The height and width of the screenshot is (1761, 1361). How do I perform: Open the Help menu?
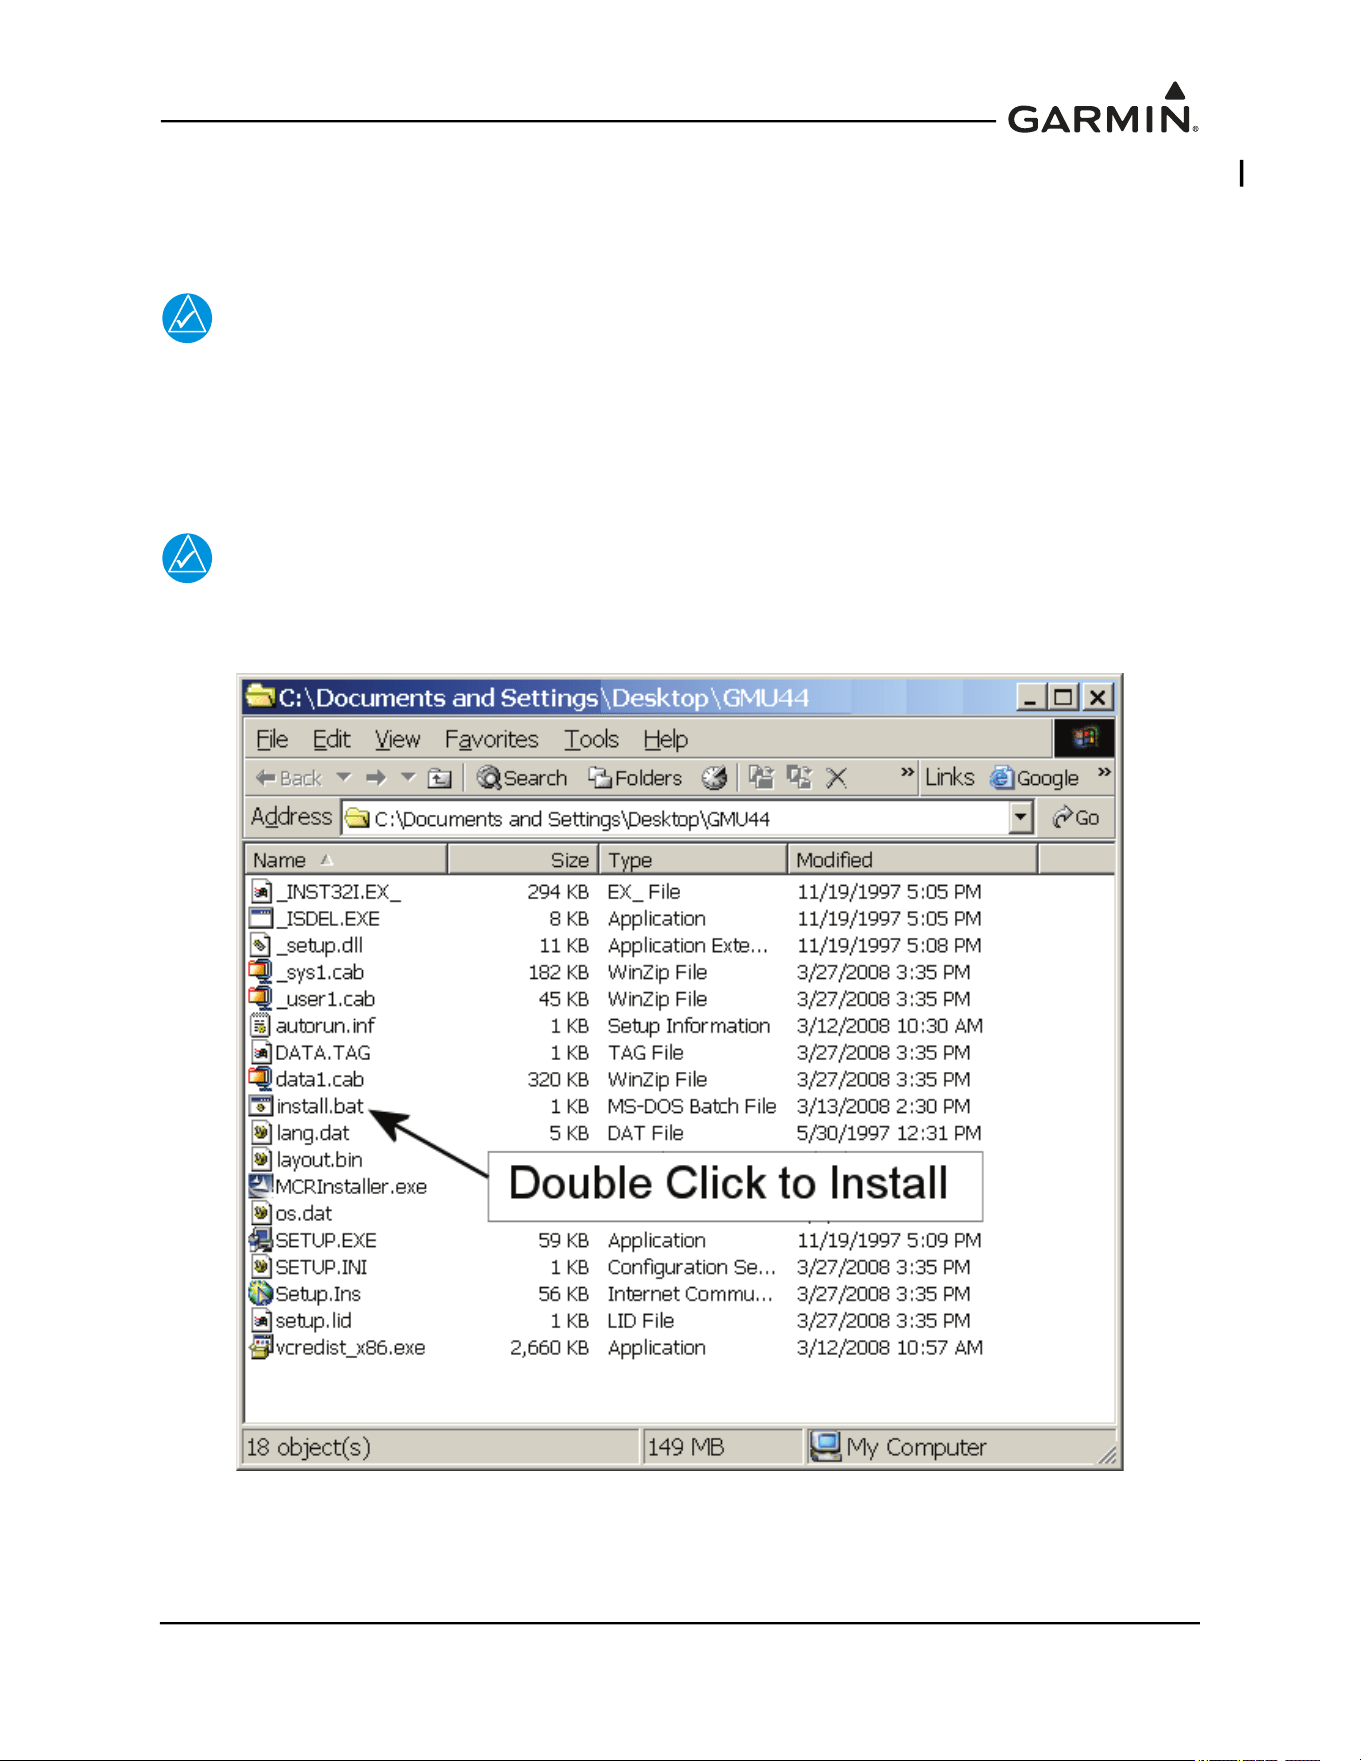pyautogui.click(x=665, y=739)
